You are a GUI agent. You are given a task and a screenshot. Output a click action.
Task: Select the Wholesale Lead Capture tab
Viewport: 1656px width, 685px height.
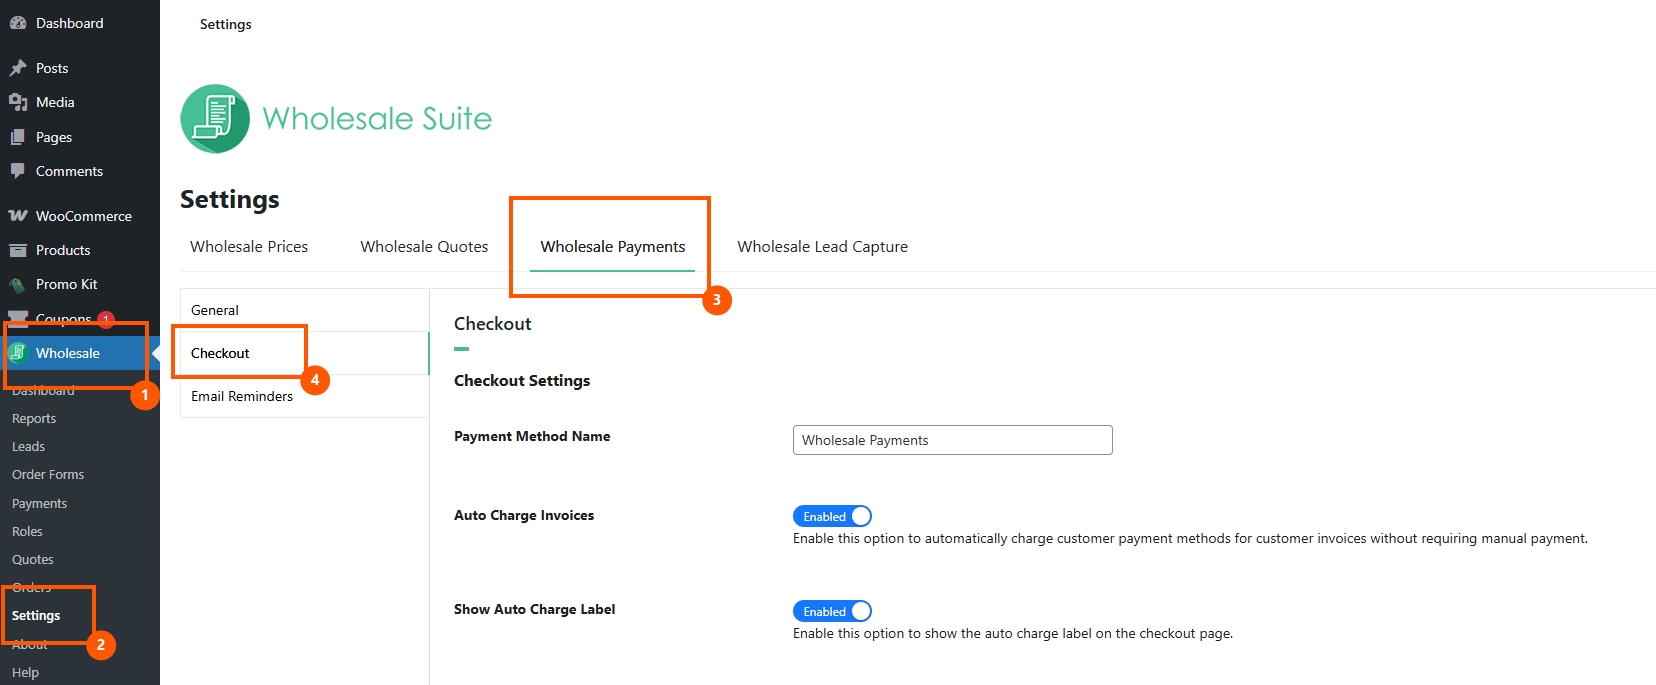pyautogui.click(x=822, y=247)
